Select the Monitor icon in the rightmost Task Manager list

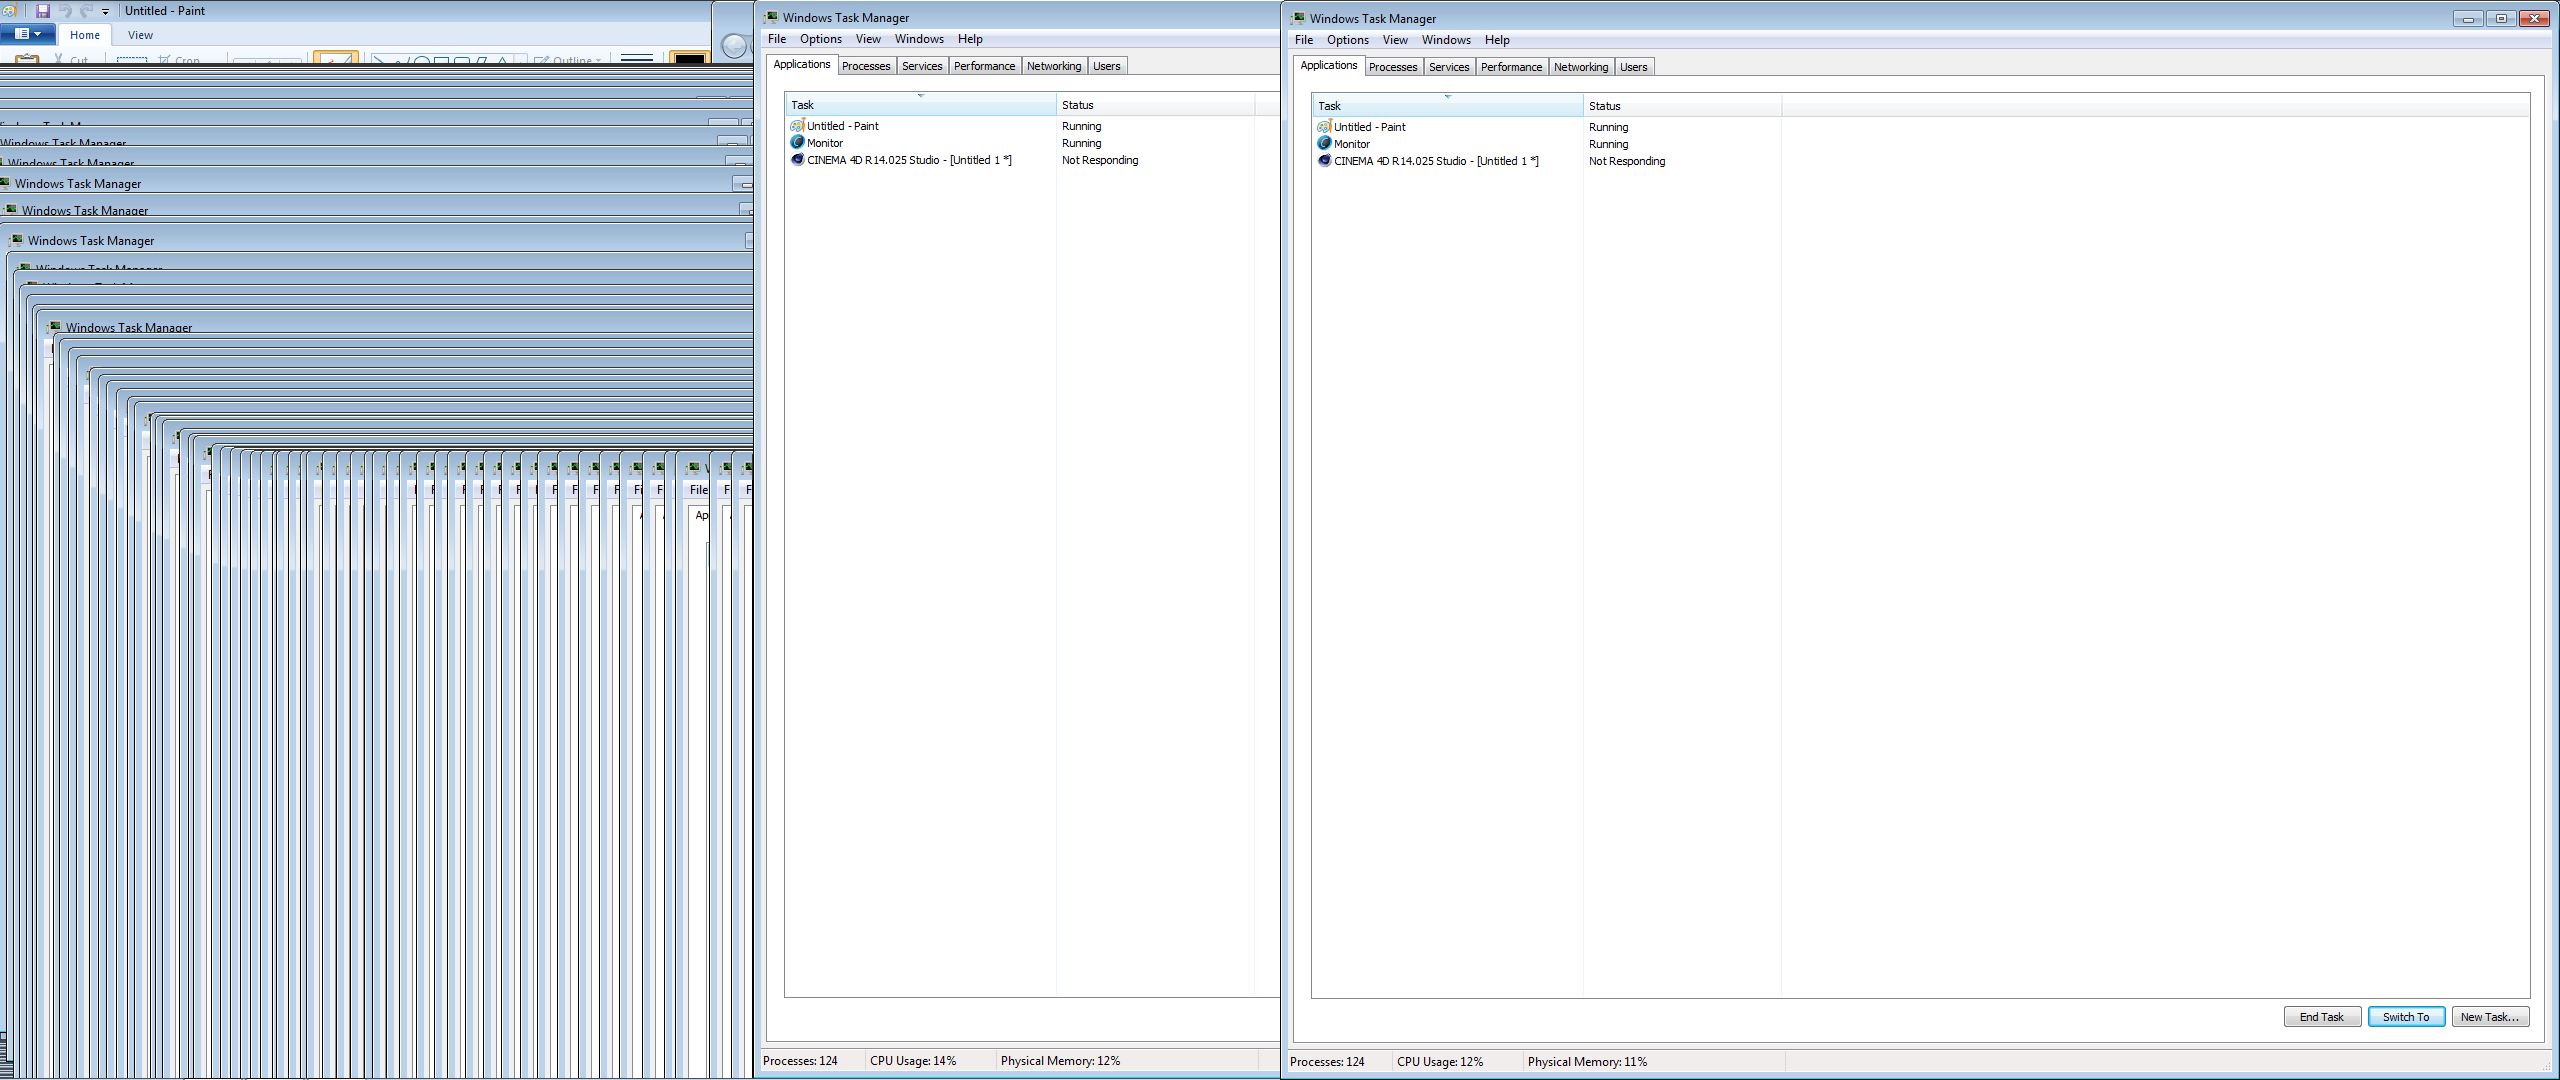1324,144
